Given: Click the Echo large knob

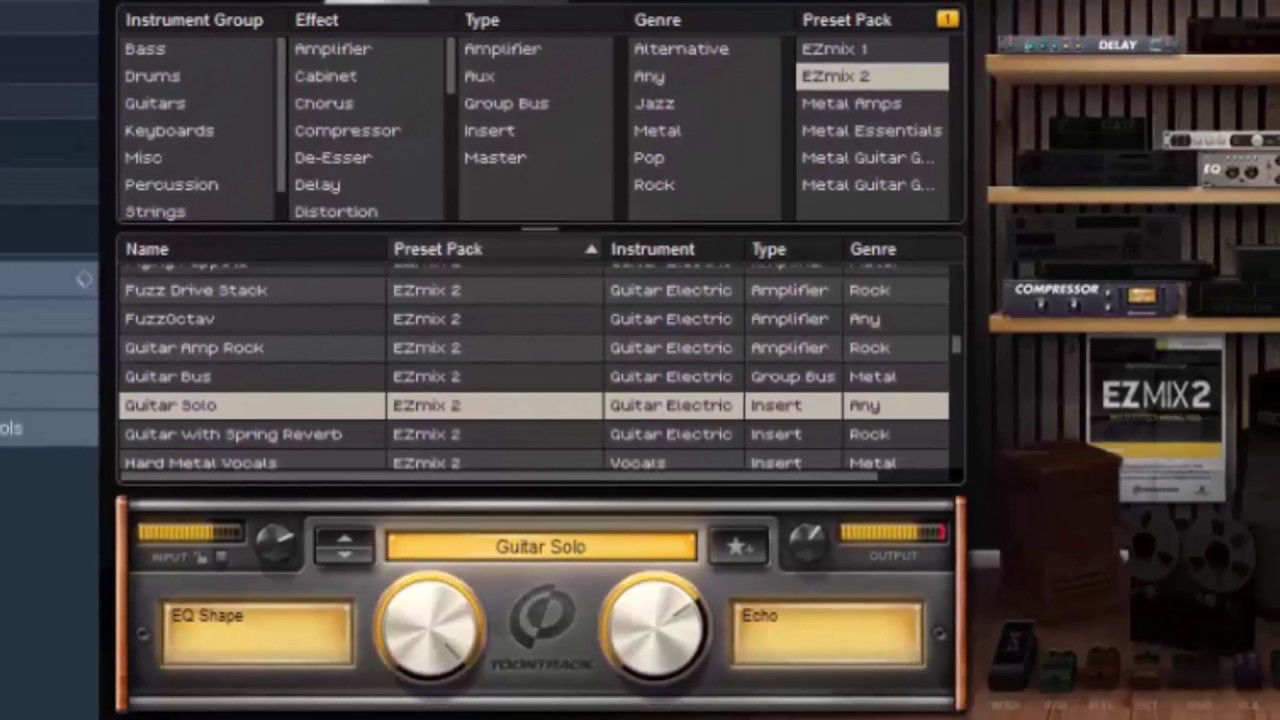Looking at the screenshot, I should point(654,630).
